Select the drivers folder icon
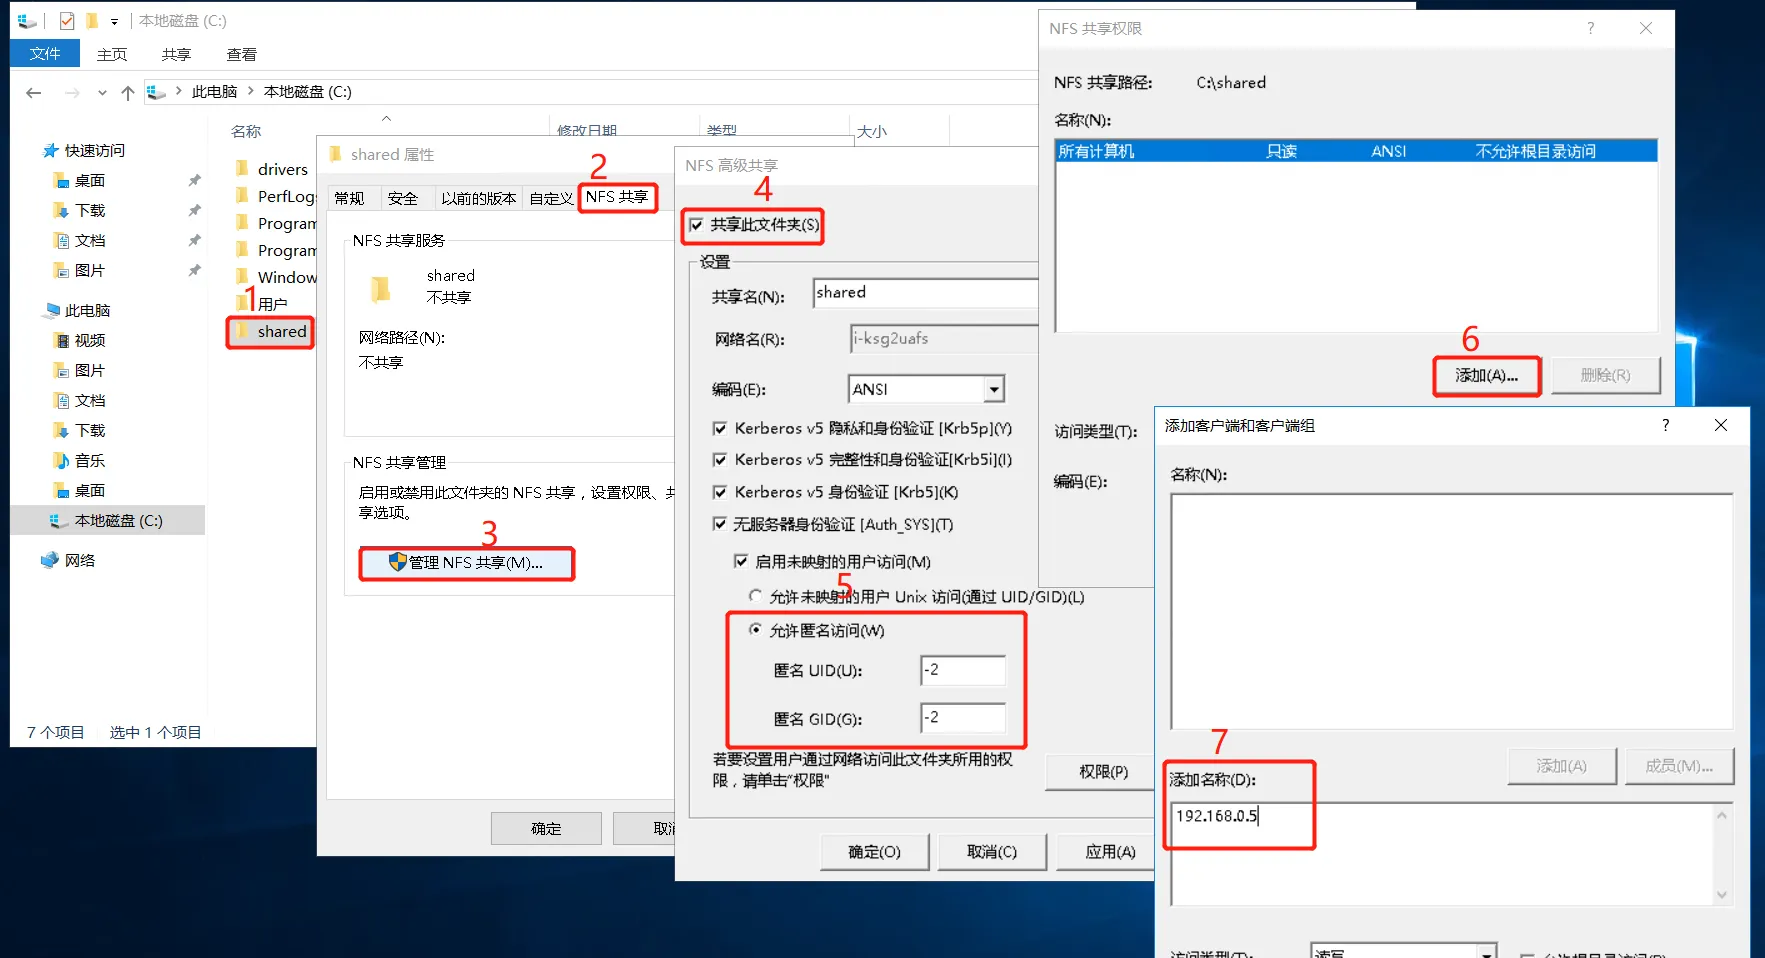This screenshot has height=958, width=1765. 242,169
